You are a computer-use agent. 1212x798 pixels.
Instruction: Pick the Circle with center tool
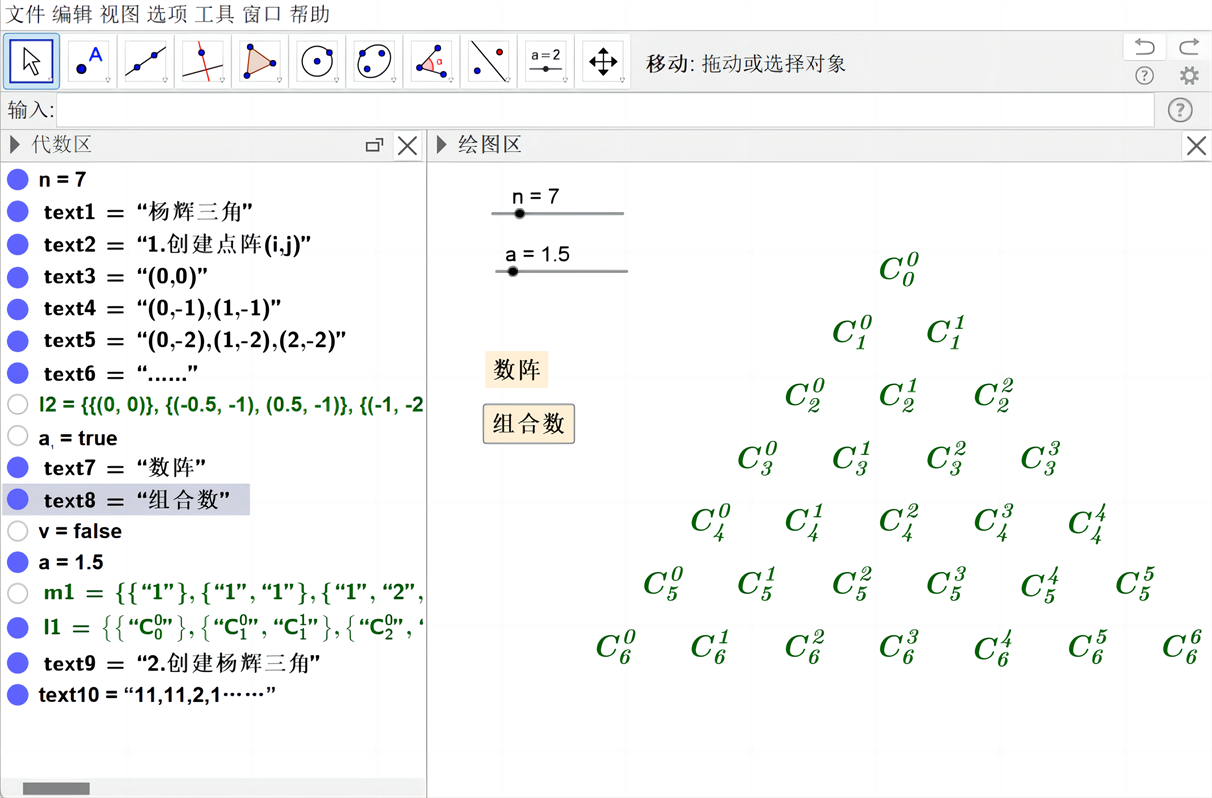(317, 62)
